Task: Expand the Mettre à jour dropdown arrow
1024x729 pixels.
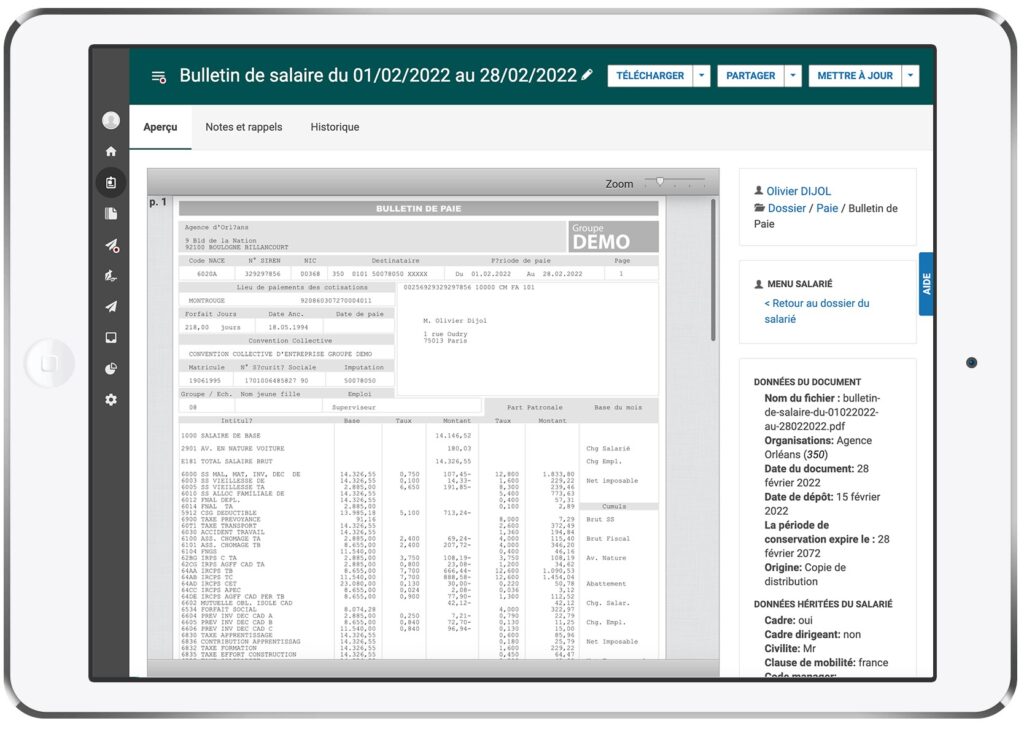Action: tap(910, 76)
